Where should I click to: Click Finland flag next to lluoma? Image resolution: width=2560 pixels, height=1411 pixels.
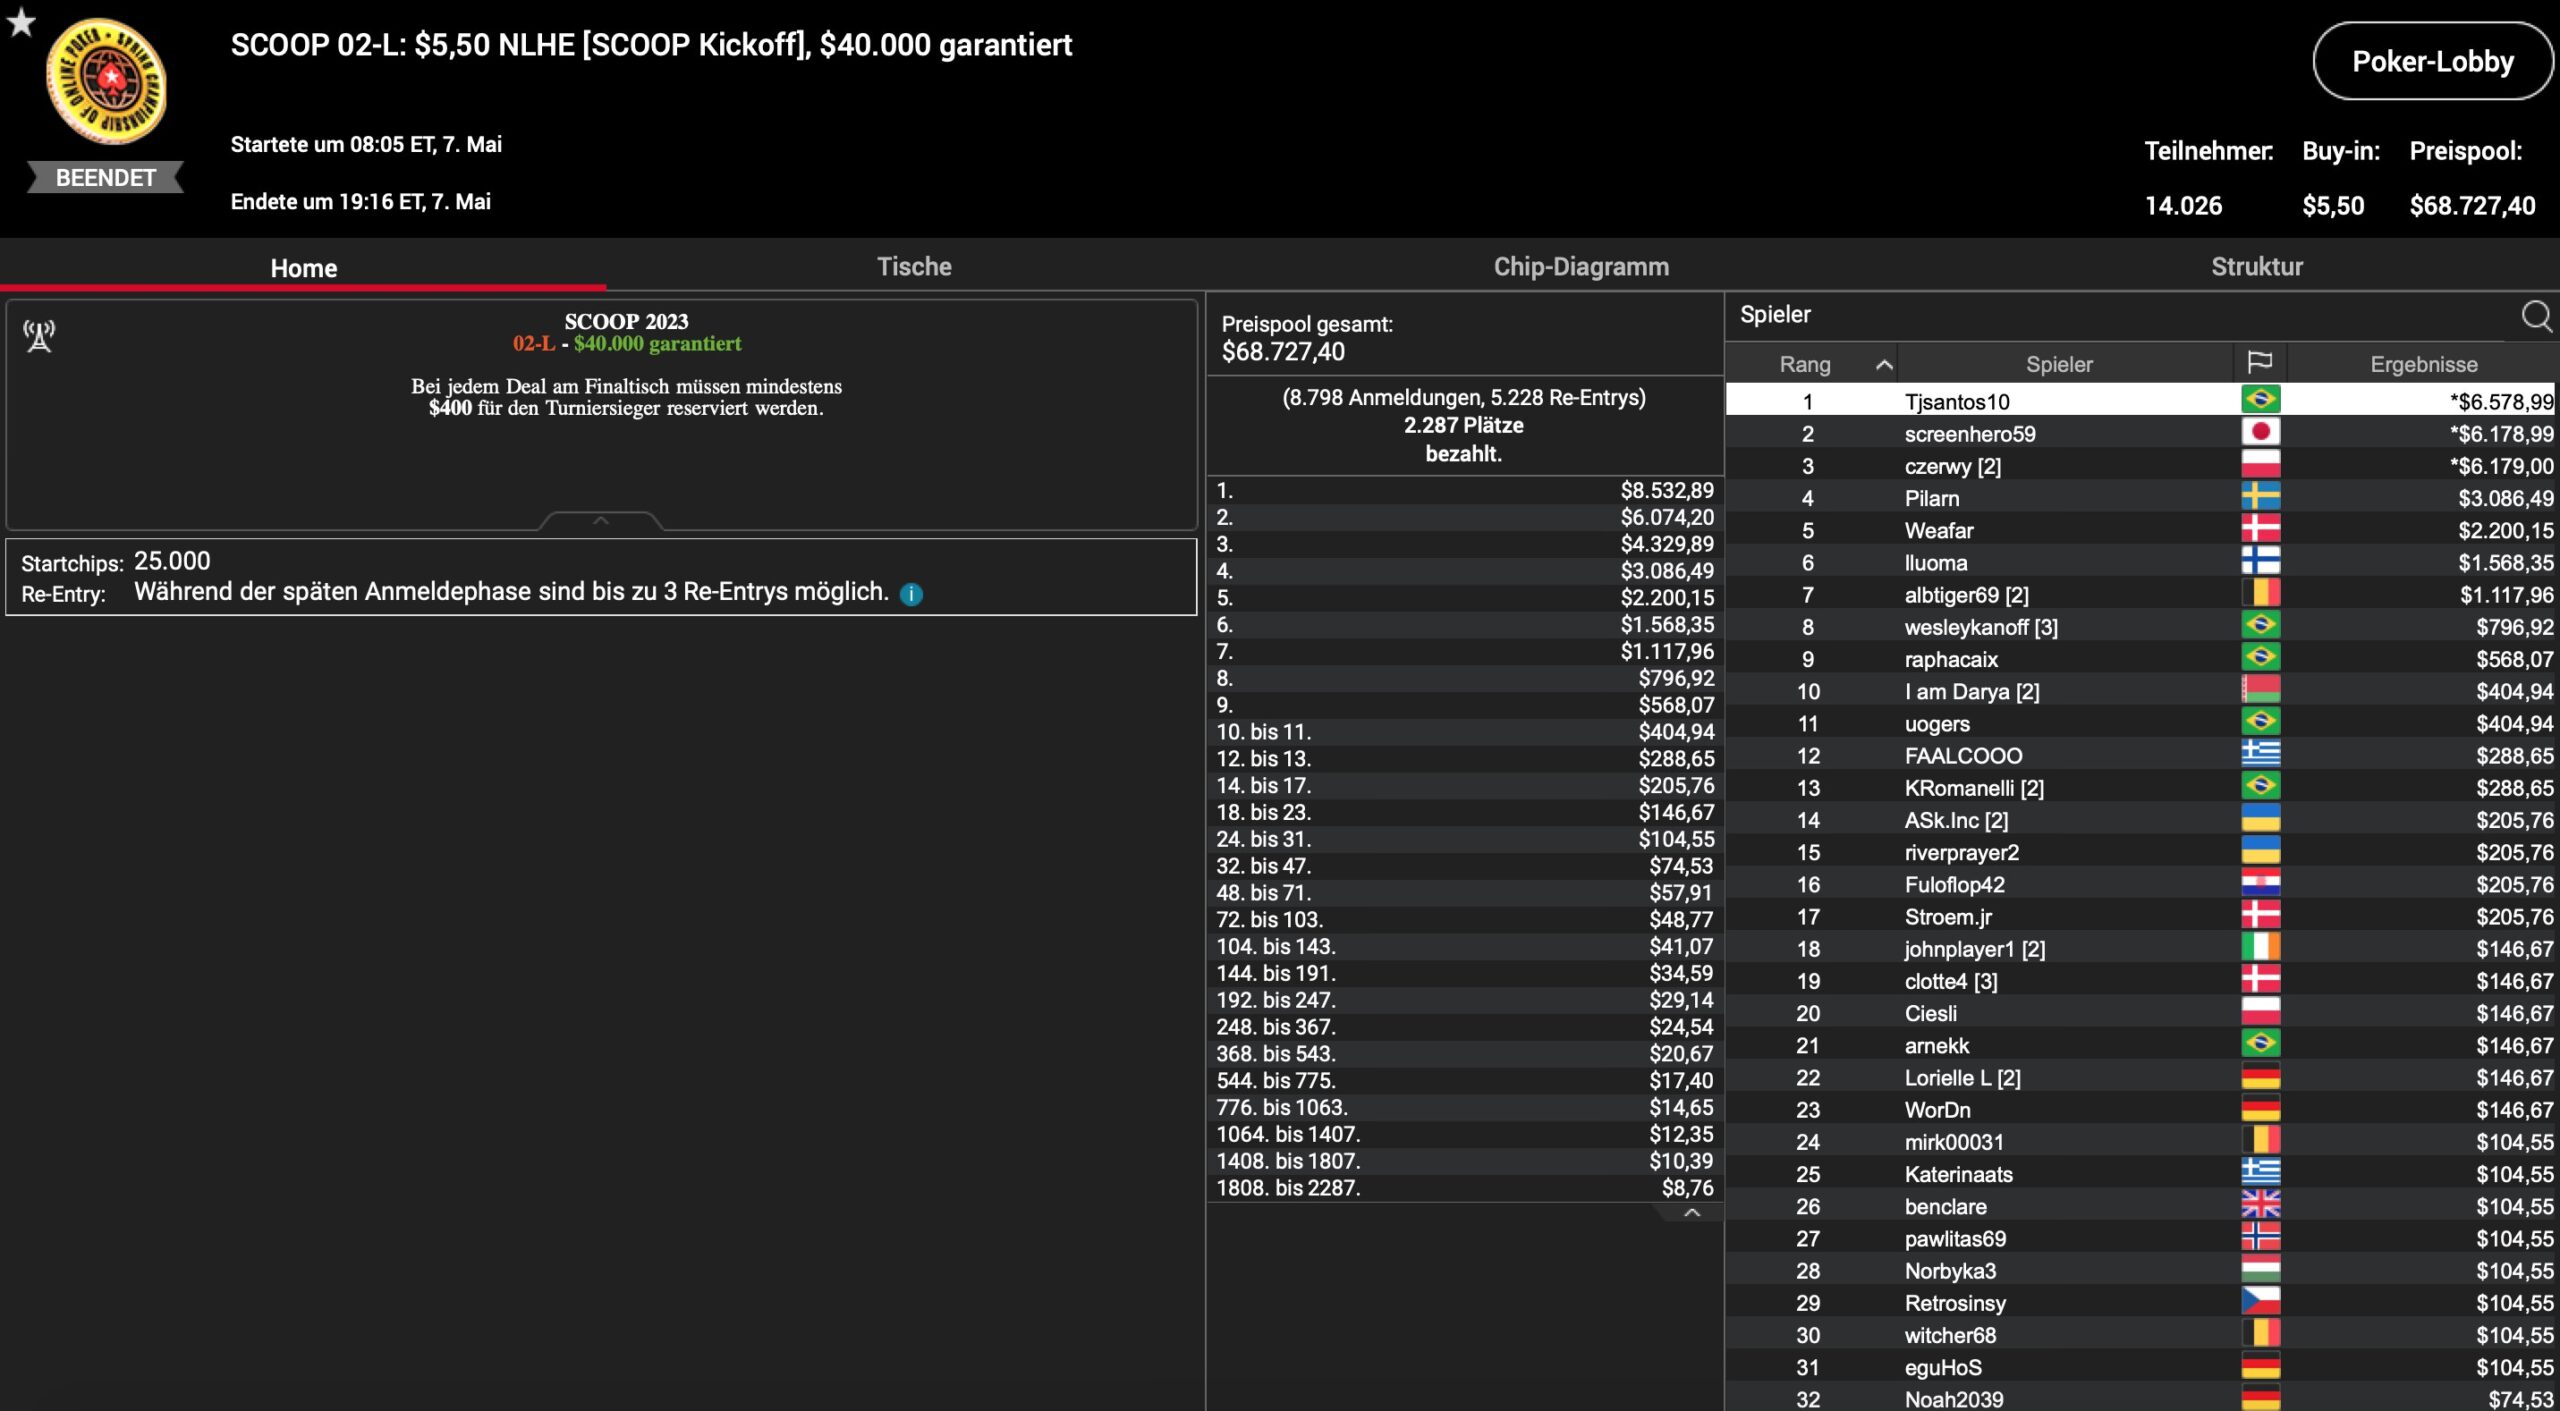[2260, 560]
